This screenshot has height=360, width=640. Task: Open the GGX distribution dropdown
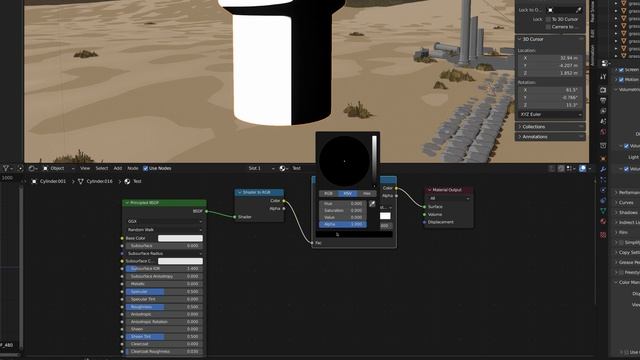164,221
